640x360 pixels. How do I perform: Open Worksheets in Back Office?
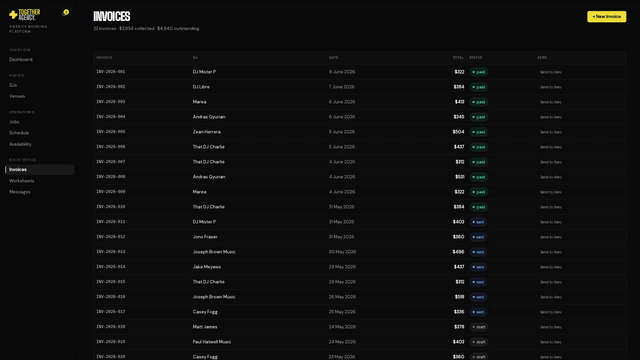22,181
